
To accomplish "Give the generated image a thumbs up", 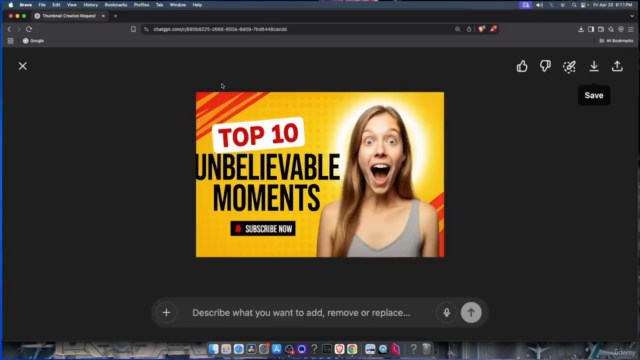I will 522,66.
